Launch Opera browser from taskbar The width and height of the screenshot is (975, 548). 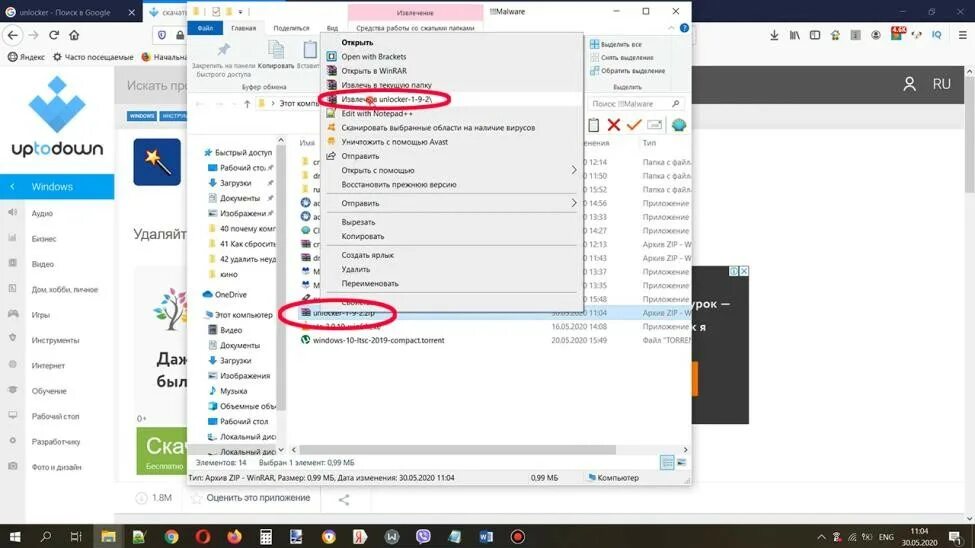coord(203,536)
